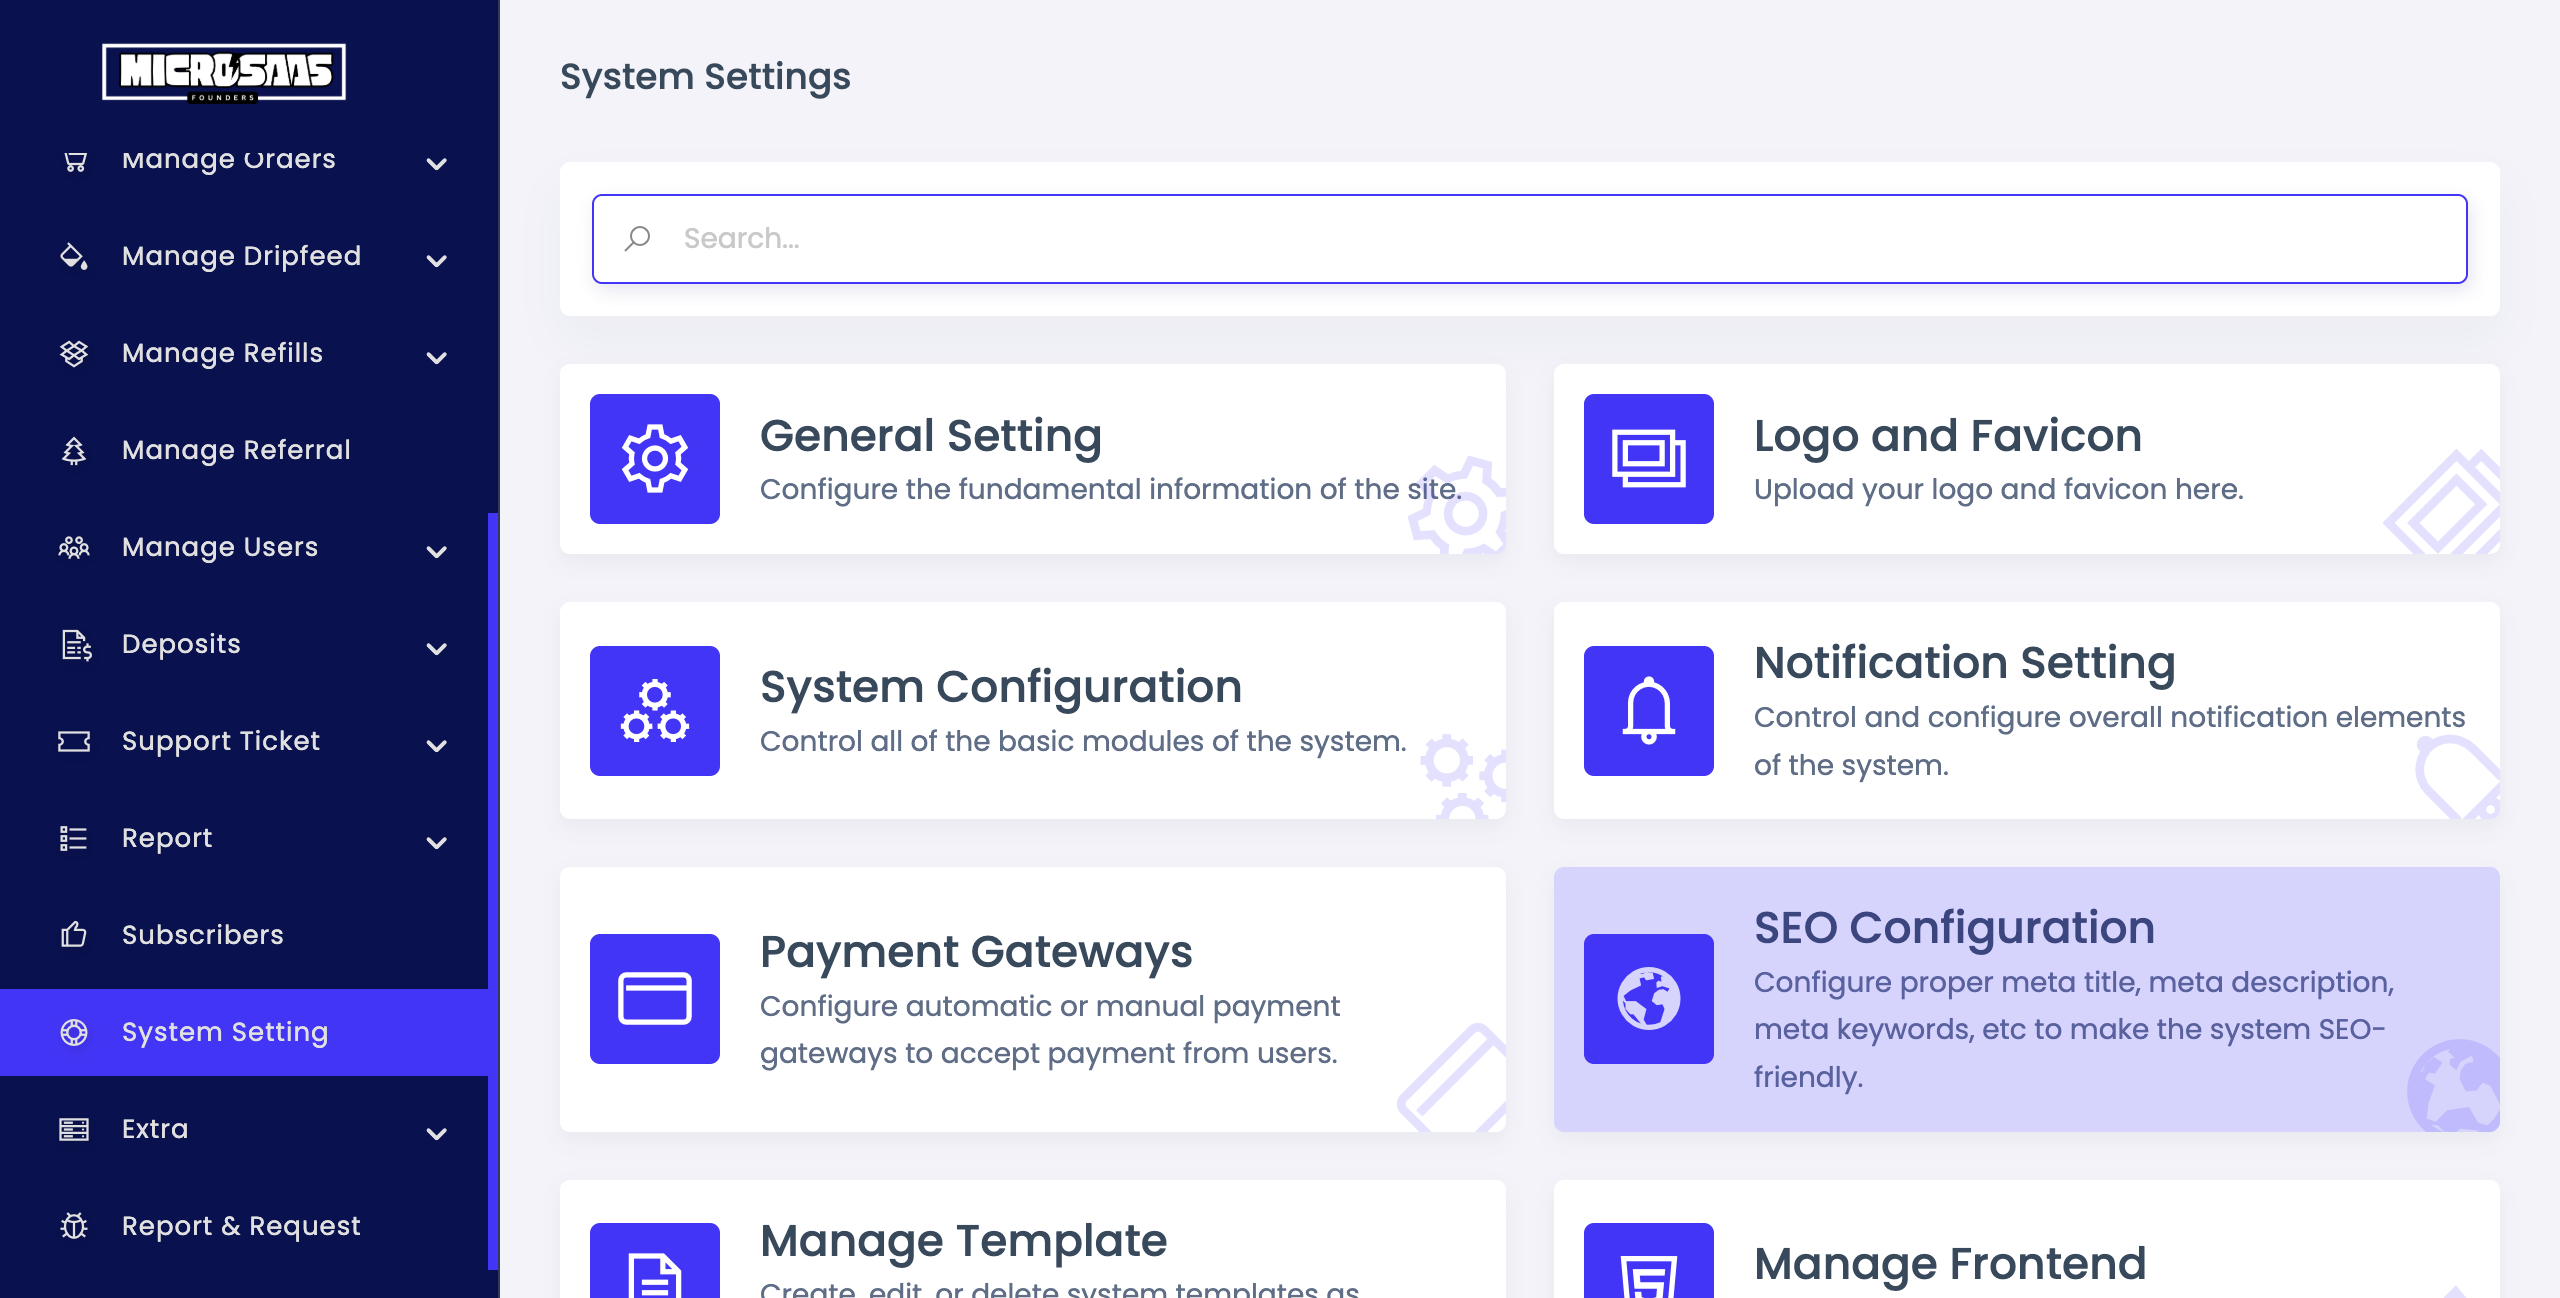Click the Notification Setting bell icon

coord(1648,711)
